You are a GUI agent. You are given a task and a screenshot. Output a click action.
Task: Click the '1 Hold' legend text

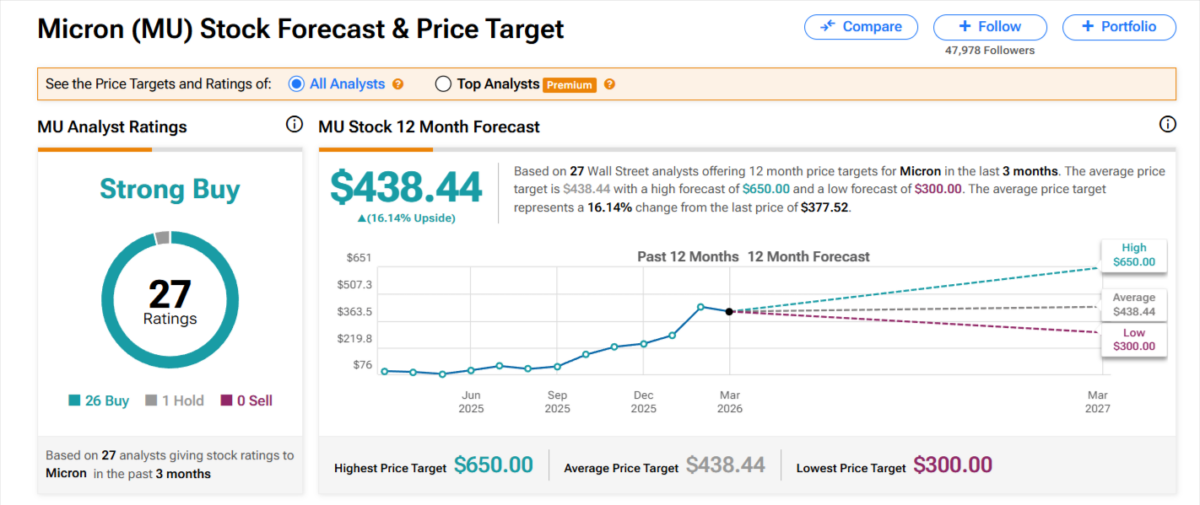pyautogui.click(x=183, y=401)
